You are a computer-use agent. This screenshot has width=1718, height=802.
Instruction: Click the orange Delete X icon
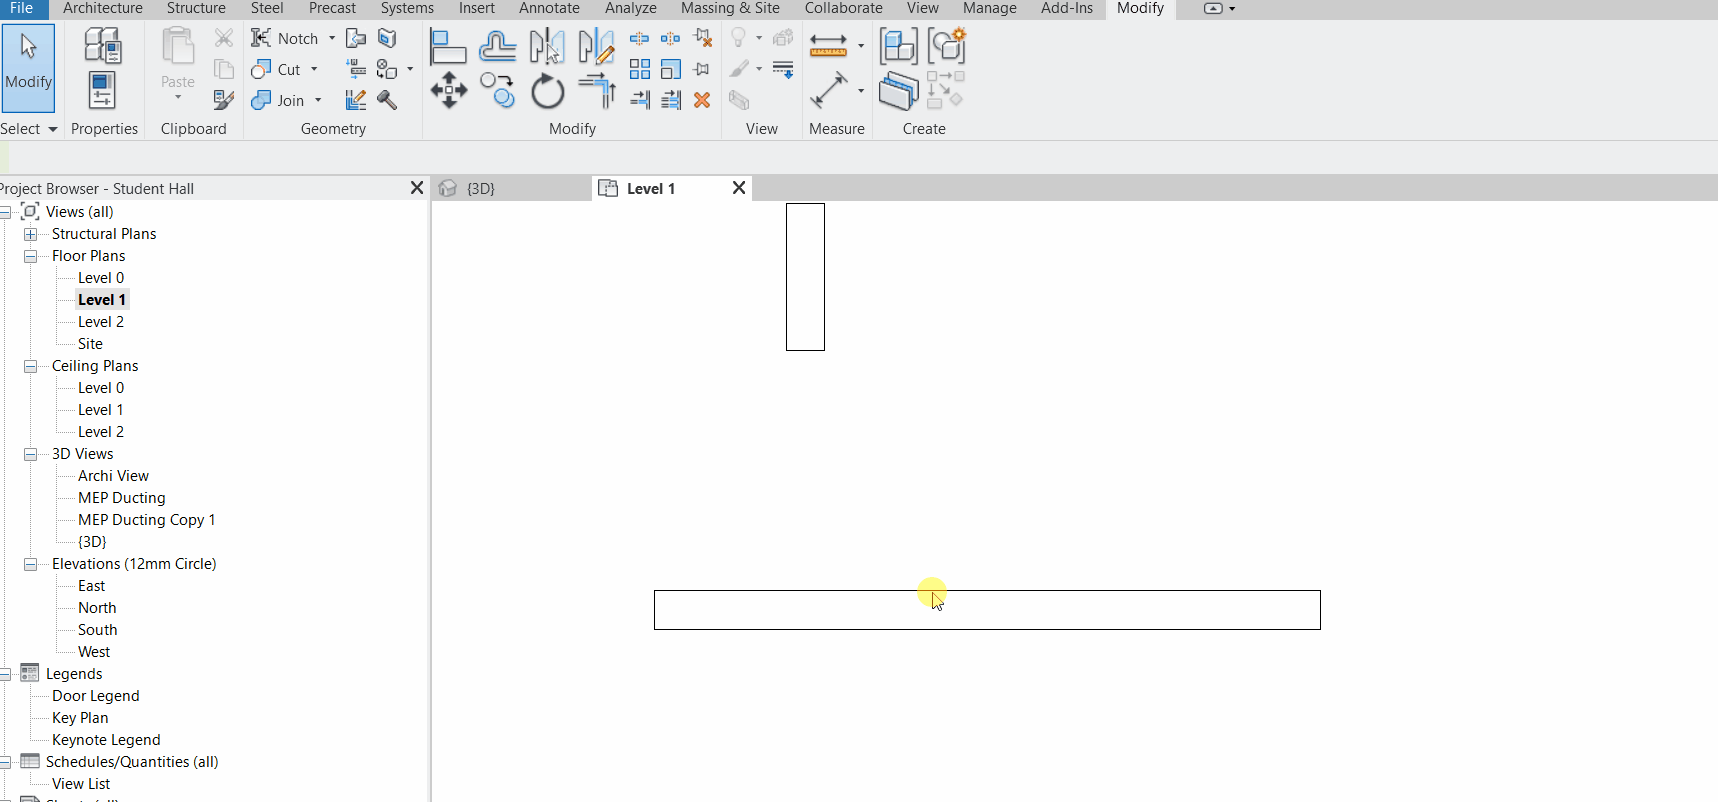[x=702, y=100]
